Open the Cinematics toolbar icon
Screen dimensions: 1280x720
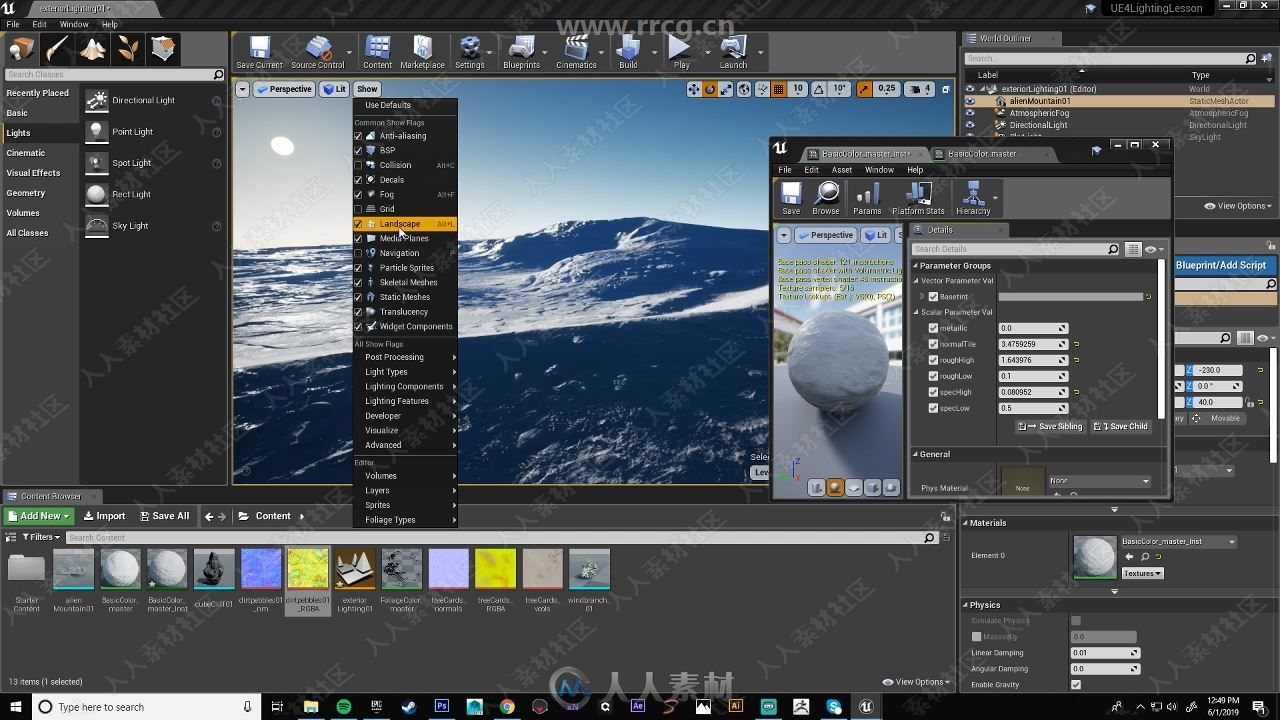coord(576,52)
